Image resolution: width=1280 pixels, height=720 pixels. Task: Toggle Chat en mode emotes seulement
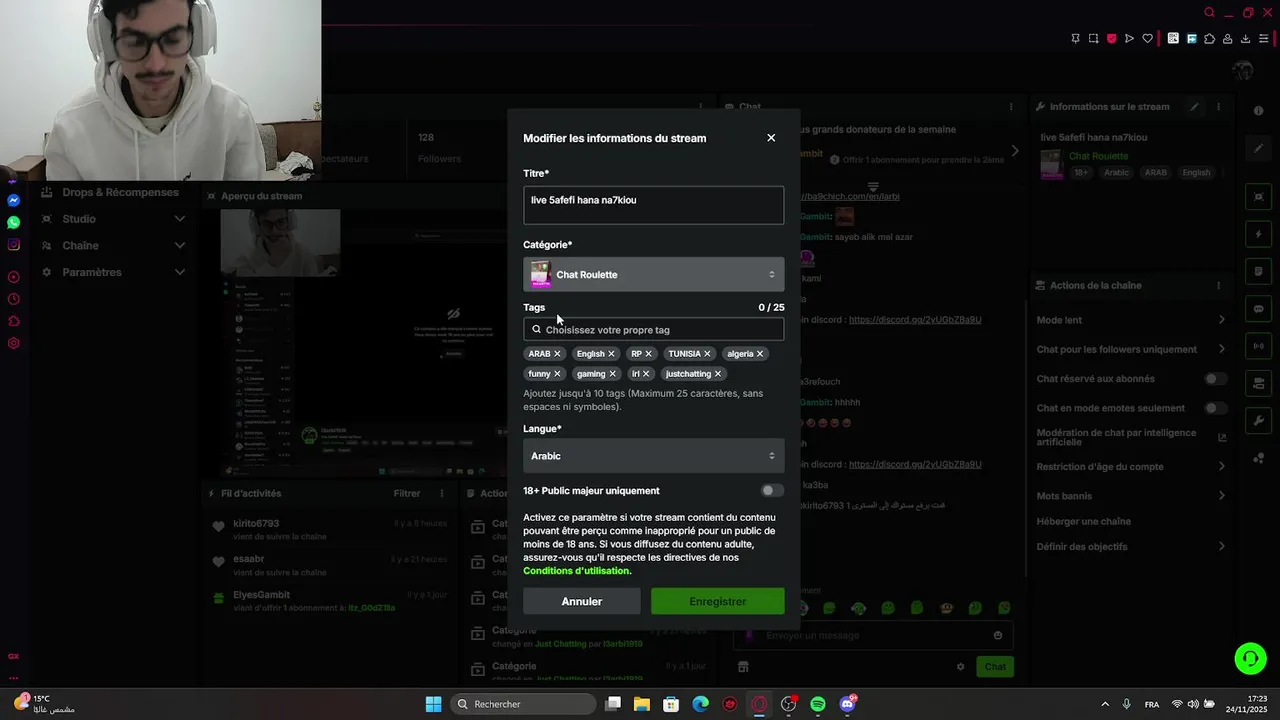(x=1215, y=408)
